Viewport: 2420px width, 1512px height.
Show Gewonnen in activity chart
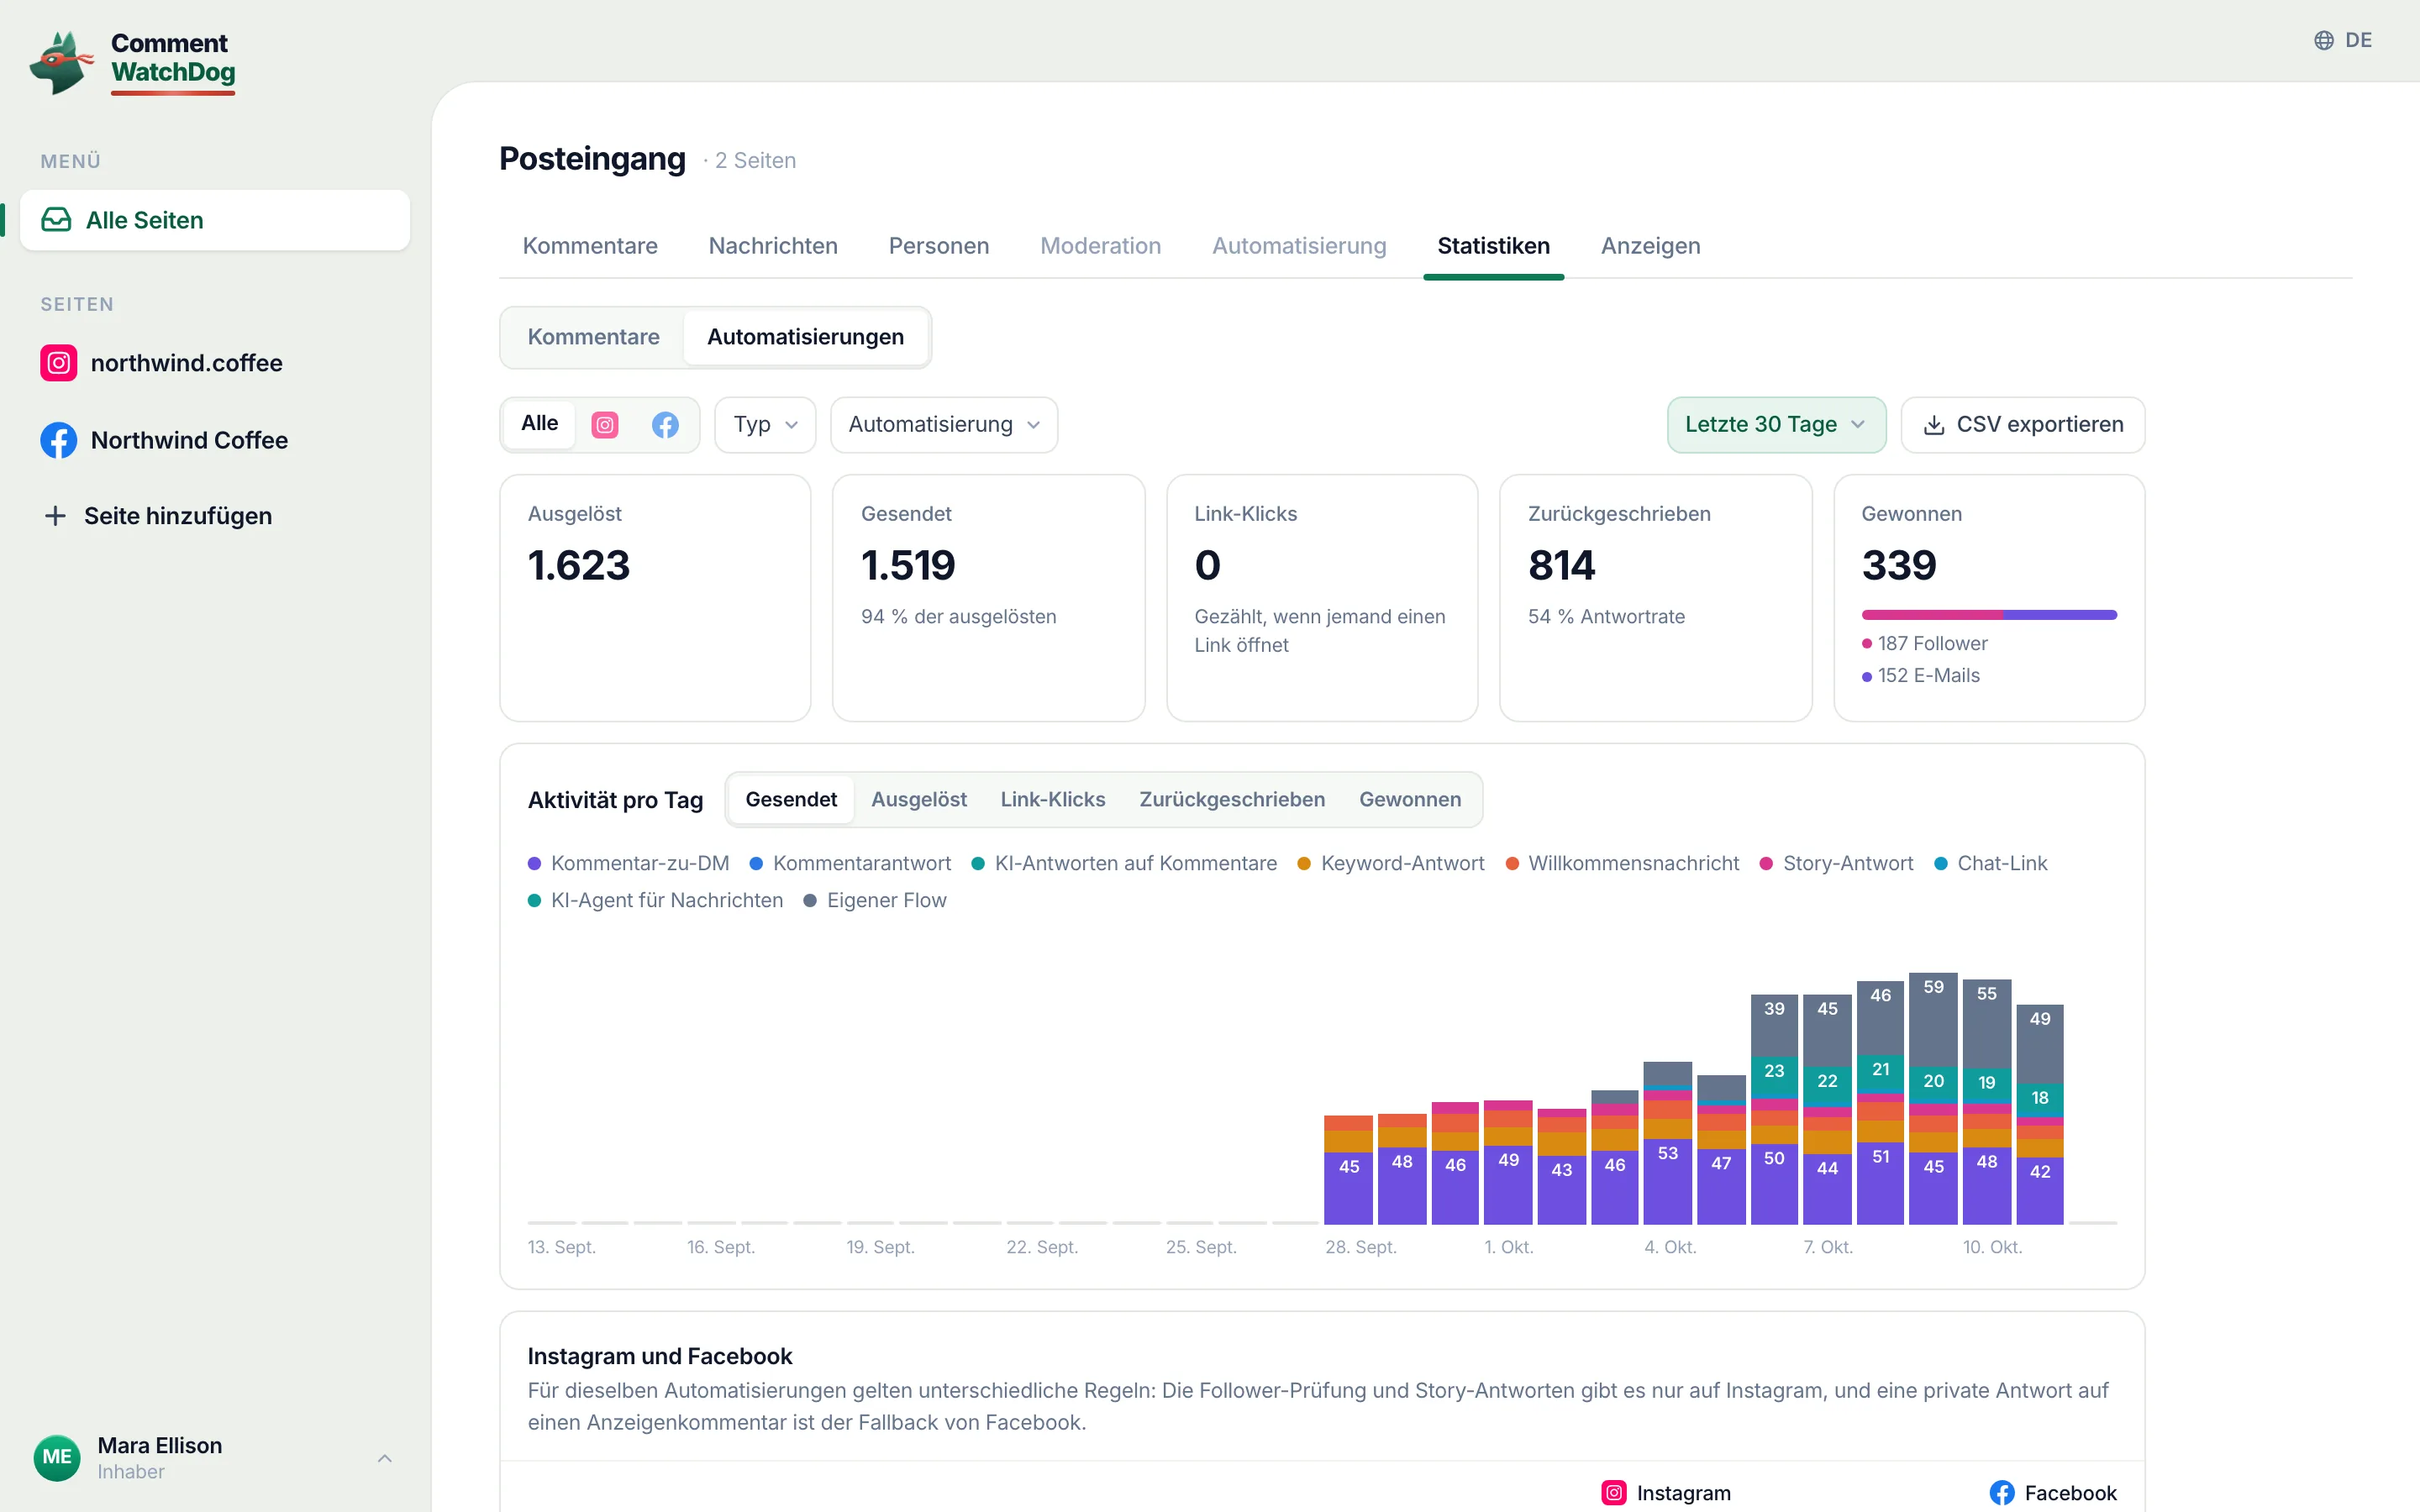pos(1409,800)
